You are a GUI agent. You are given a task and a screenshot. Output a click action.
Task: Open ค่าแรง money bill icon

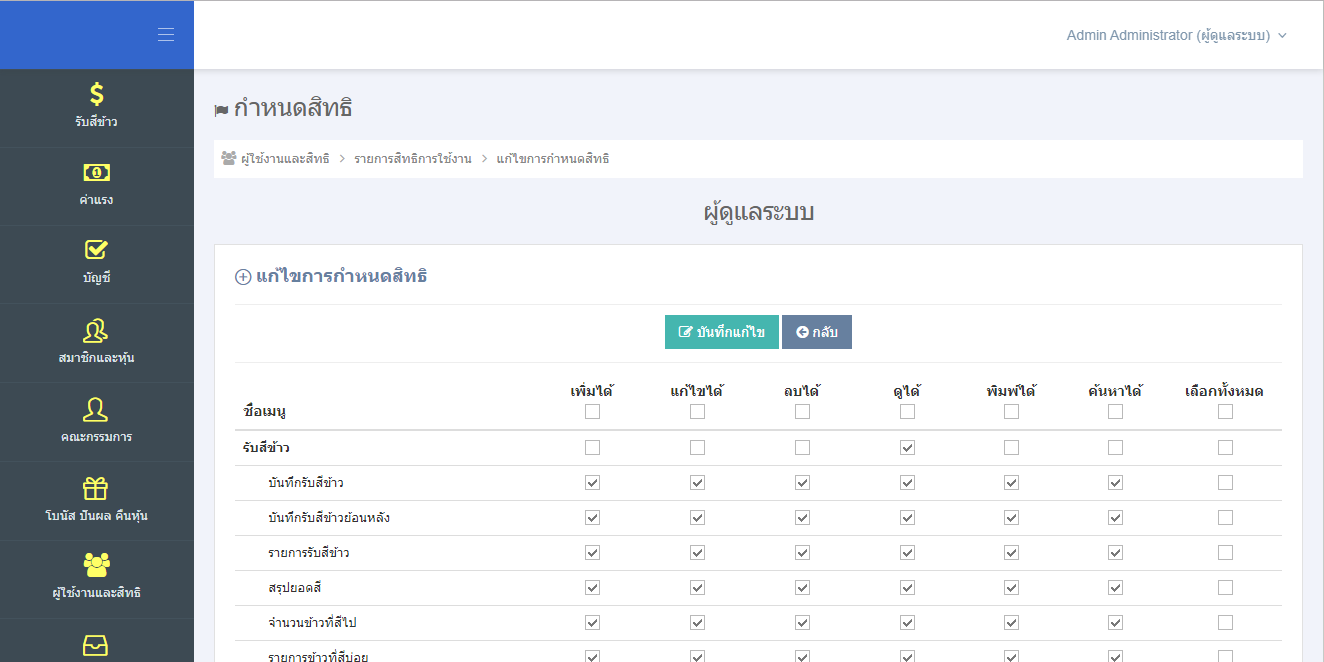point(97,172)
